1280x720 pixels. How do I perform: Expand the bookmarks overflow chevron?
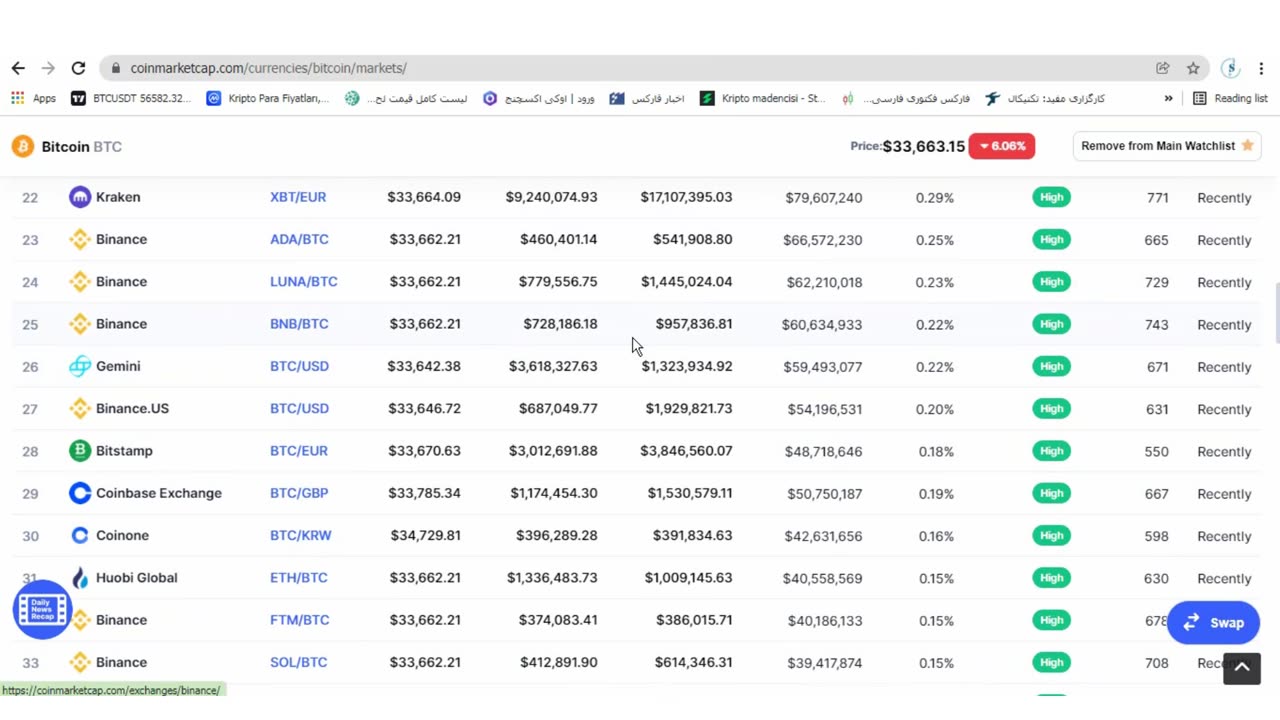tap(1168, 98)
